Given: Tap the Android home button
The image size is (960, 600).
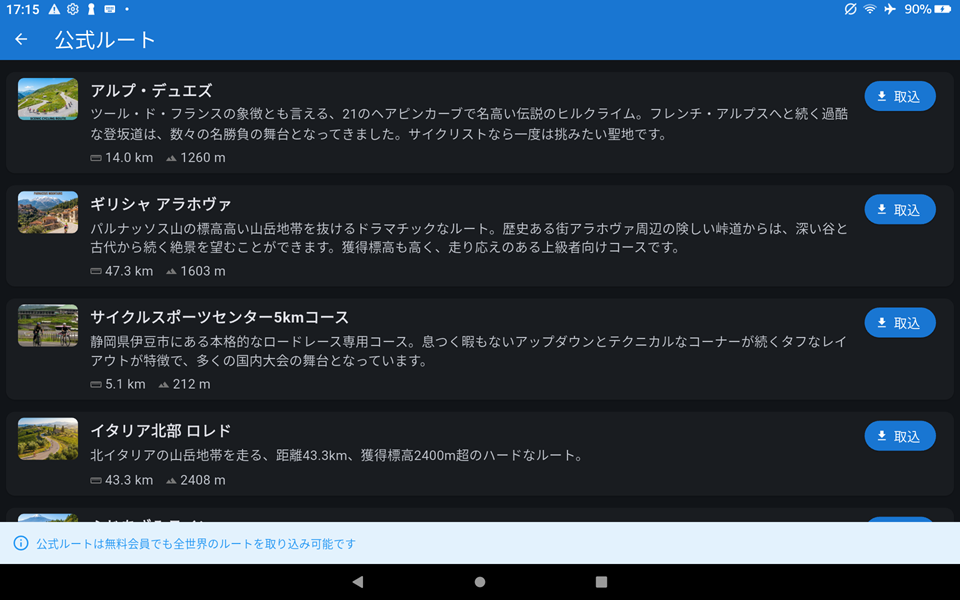Looking at the screenshot, I should [479, 581].
